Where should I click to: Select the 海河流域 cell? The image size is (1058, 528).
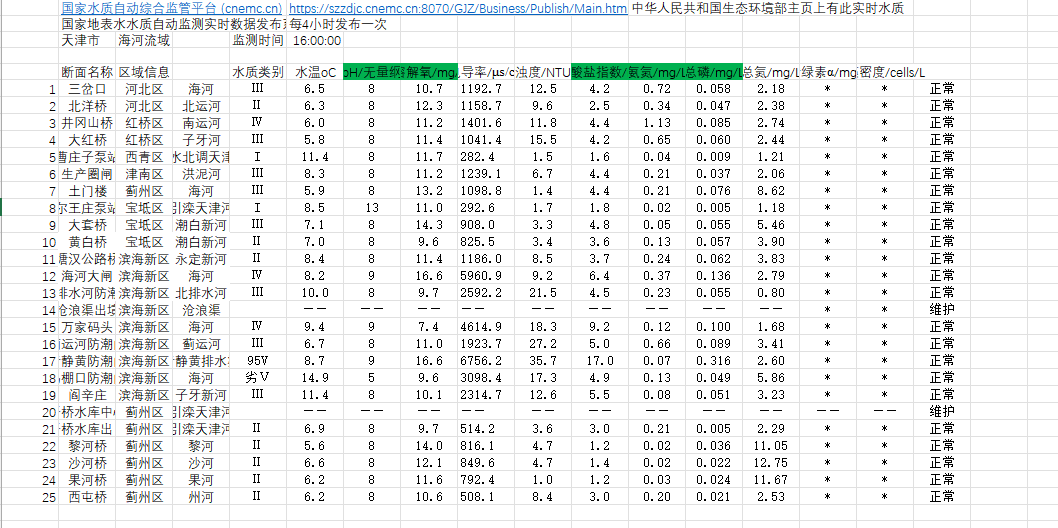(143, 41)
